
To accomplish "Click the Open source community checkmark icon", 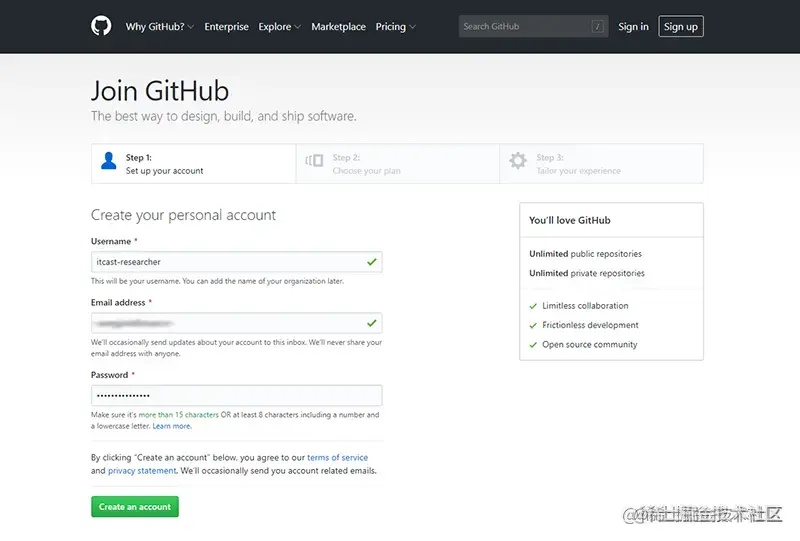I will [533, 345].
